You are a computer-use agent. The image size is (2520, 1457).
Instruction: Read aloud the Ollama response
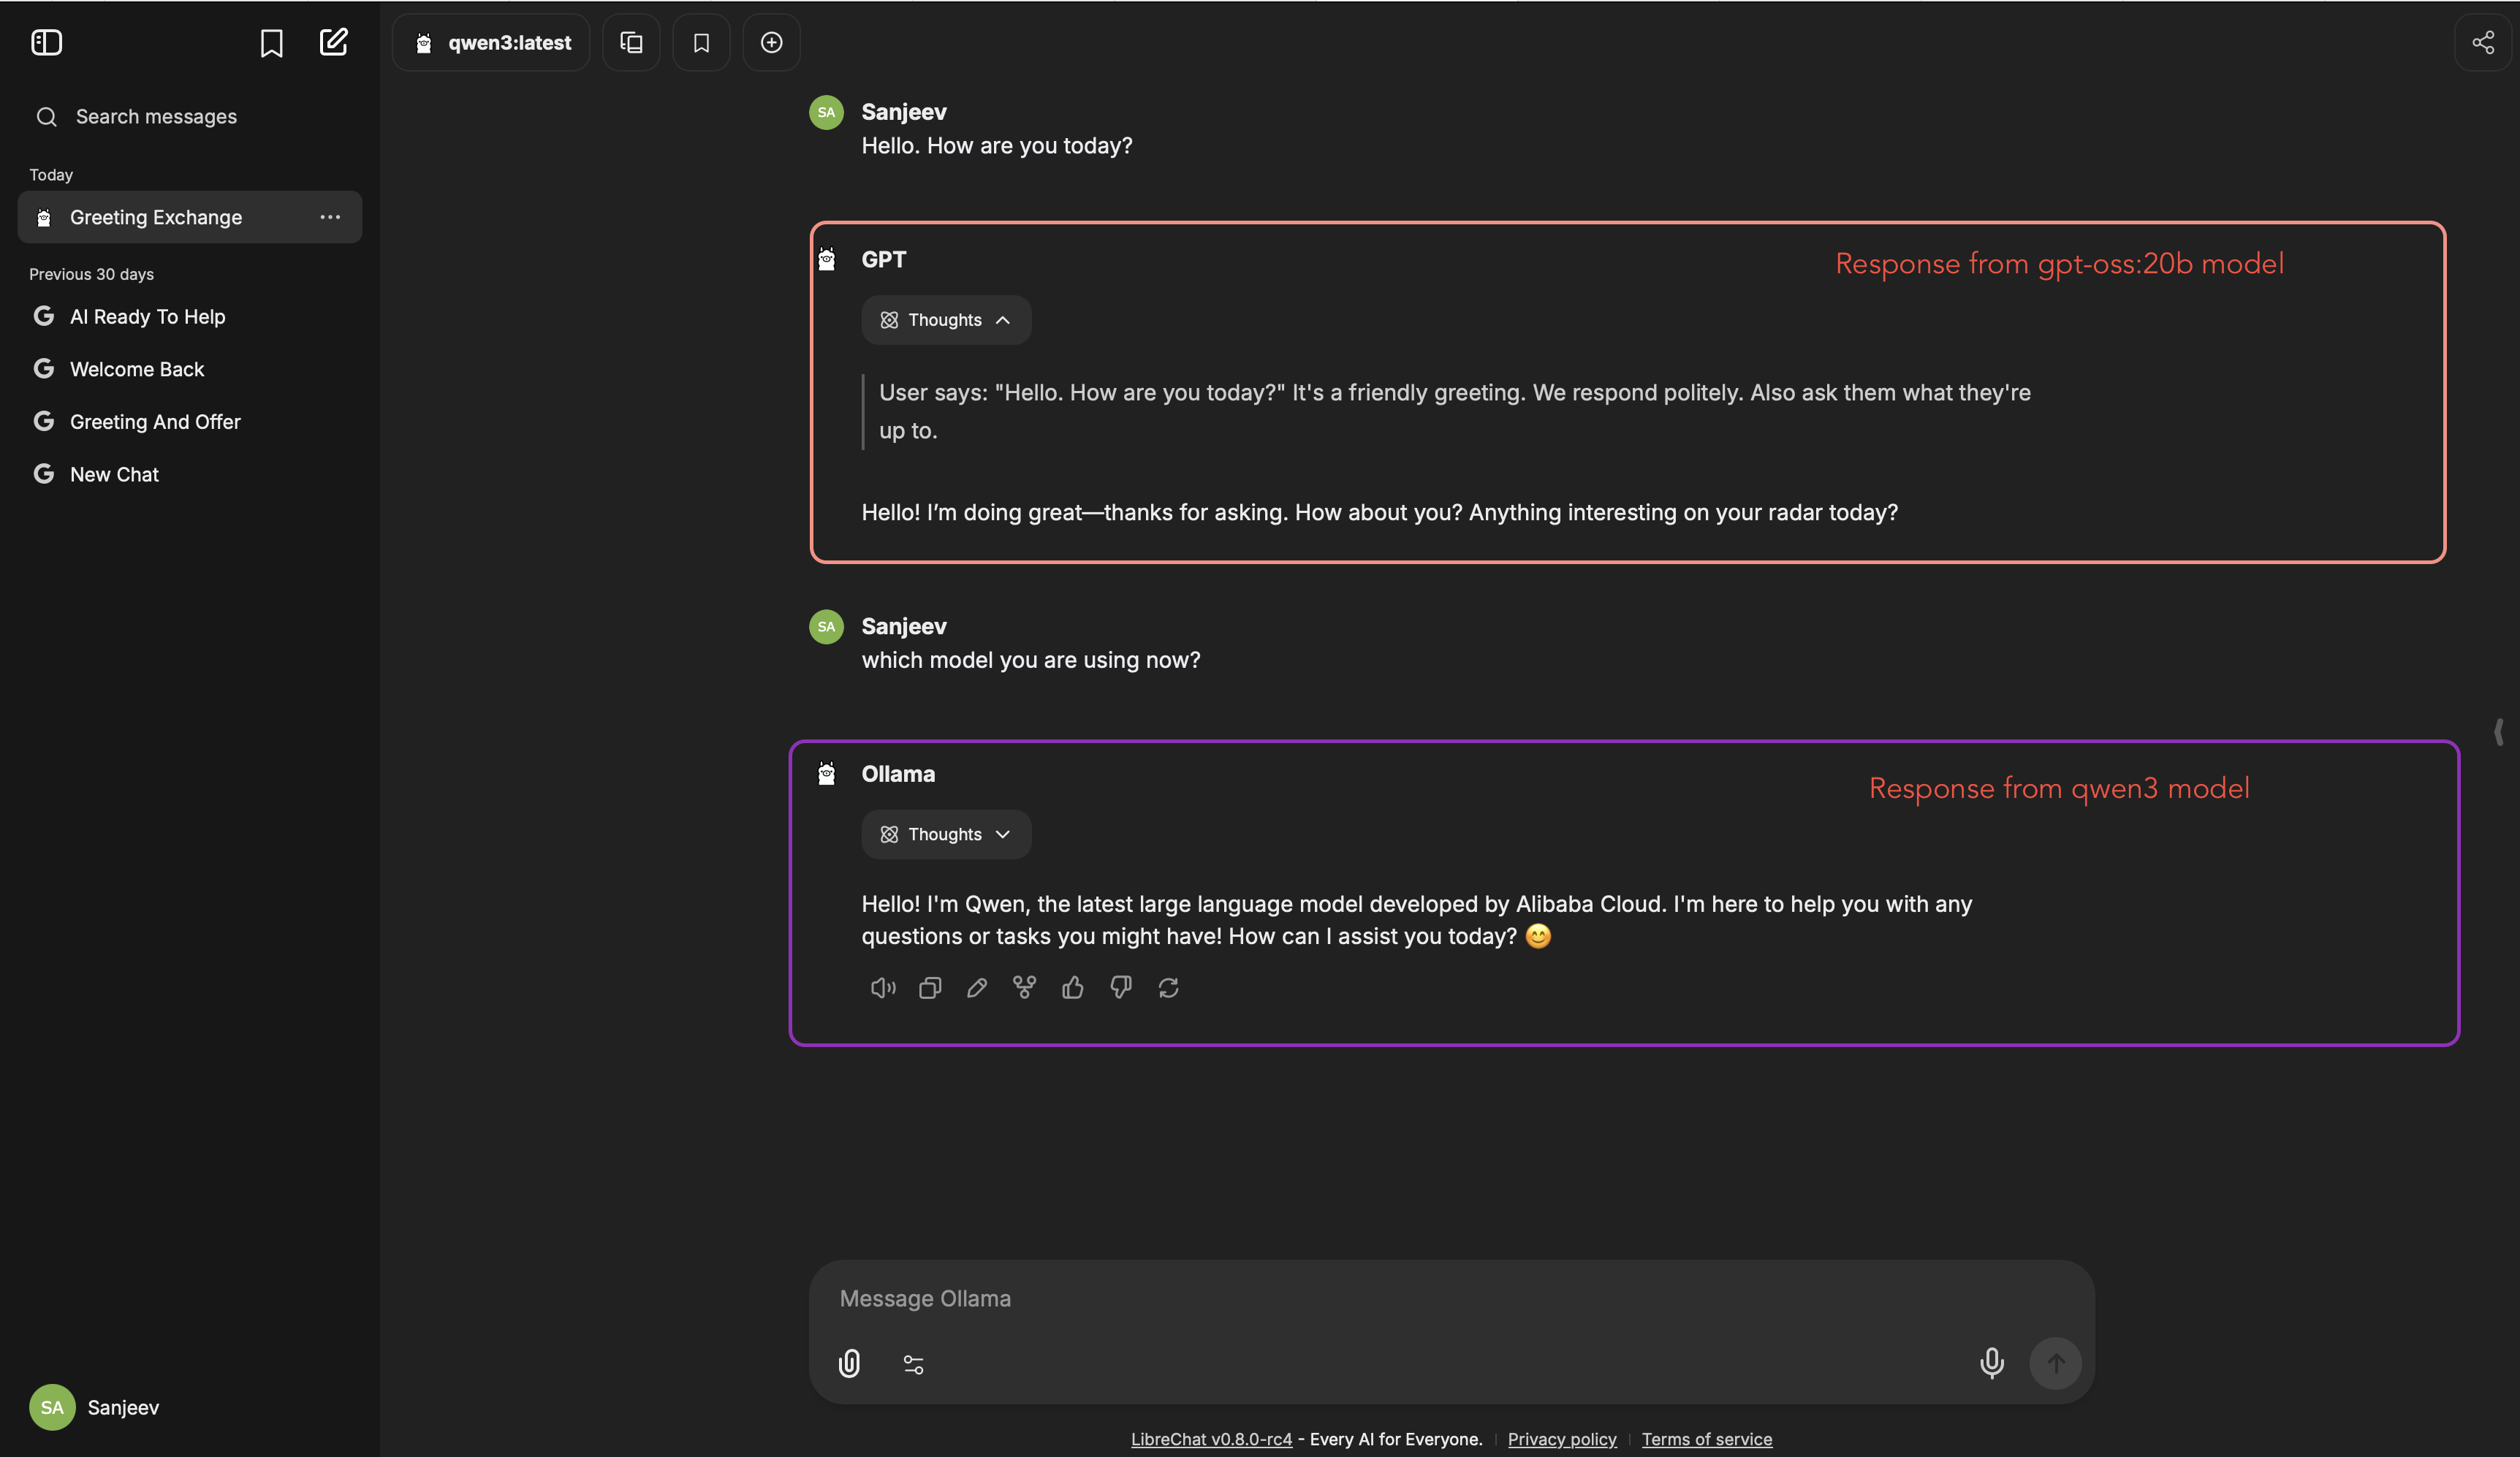pos(883,988)
